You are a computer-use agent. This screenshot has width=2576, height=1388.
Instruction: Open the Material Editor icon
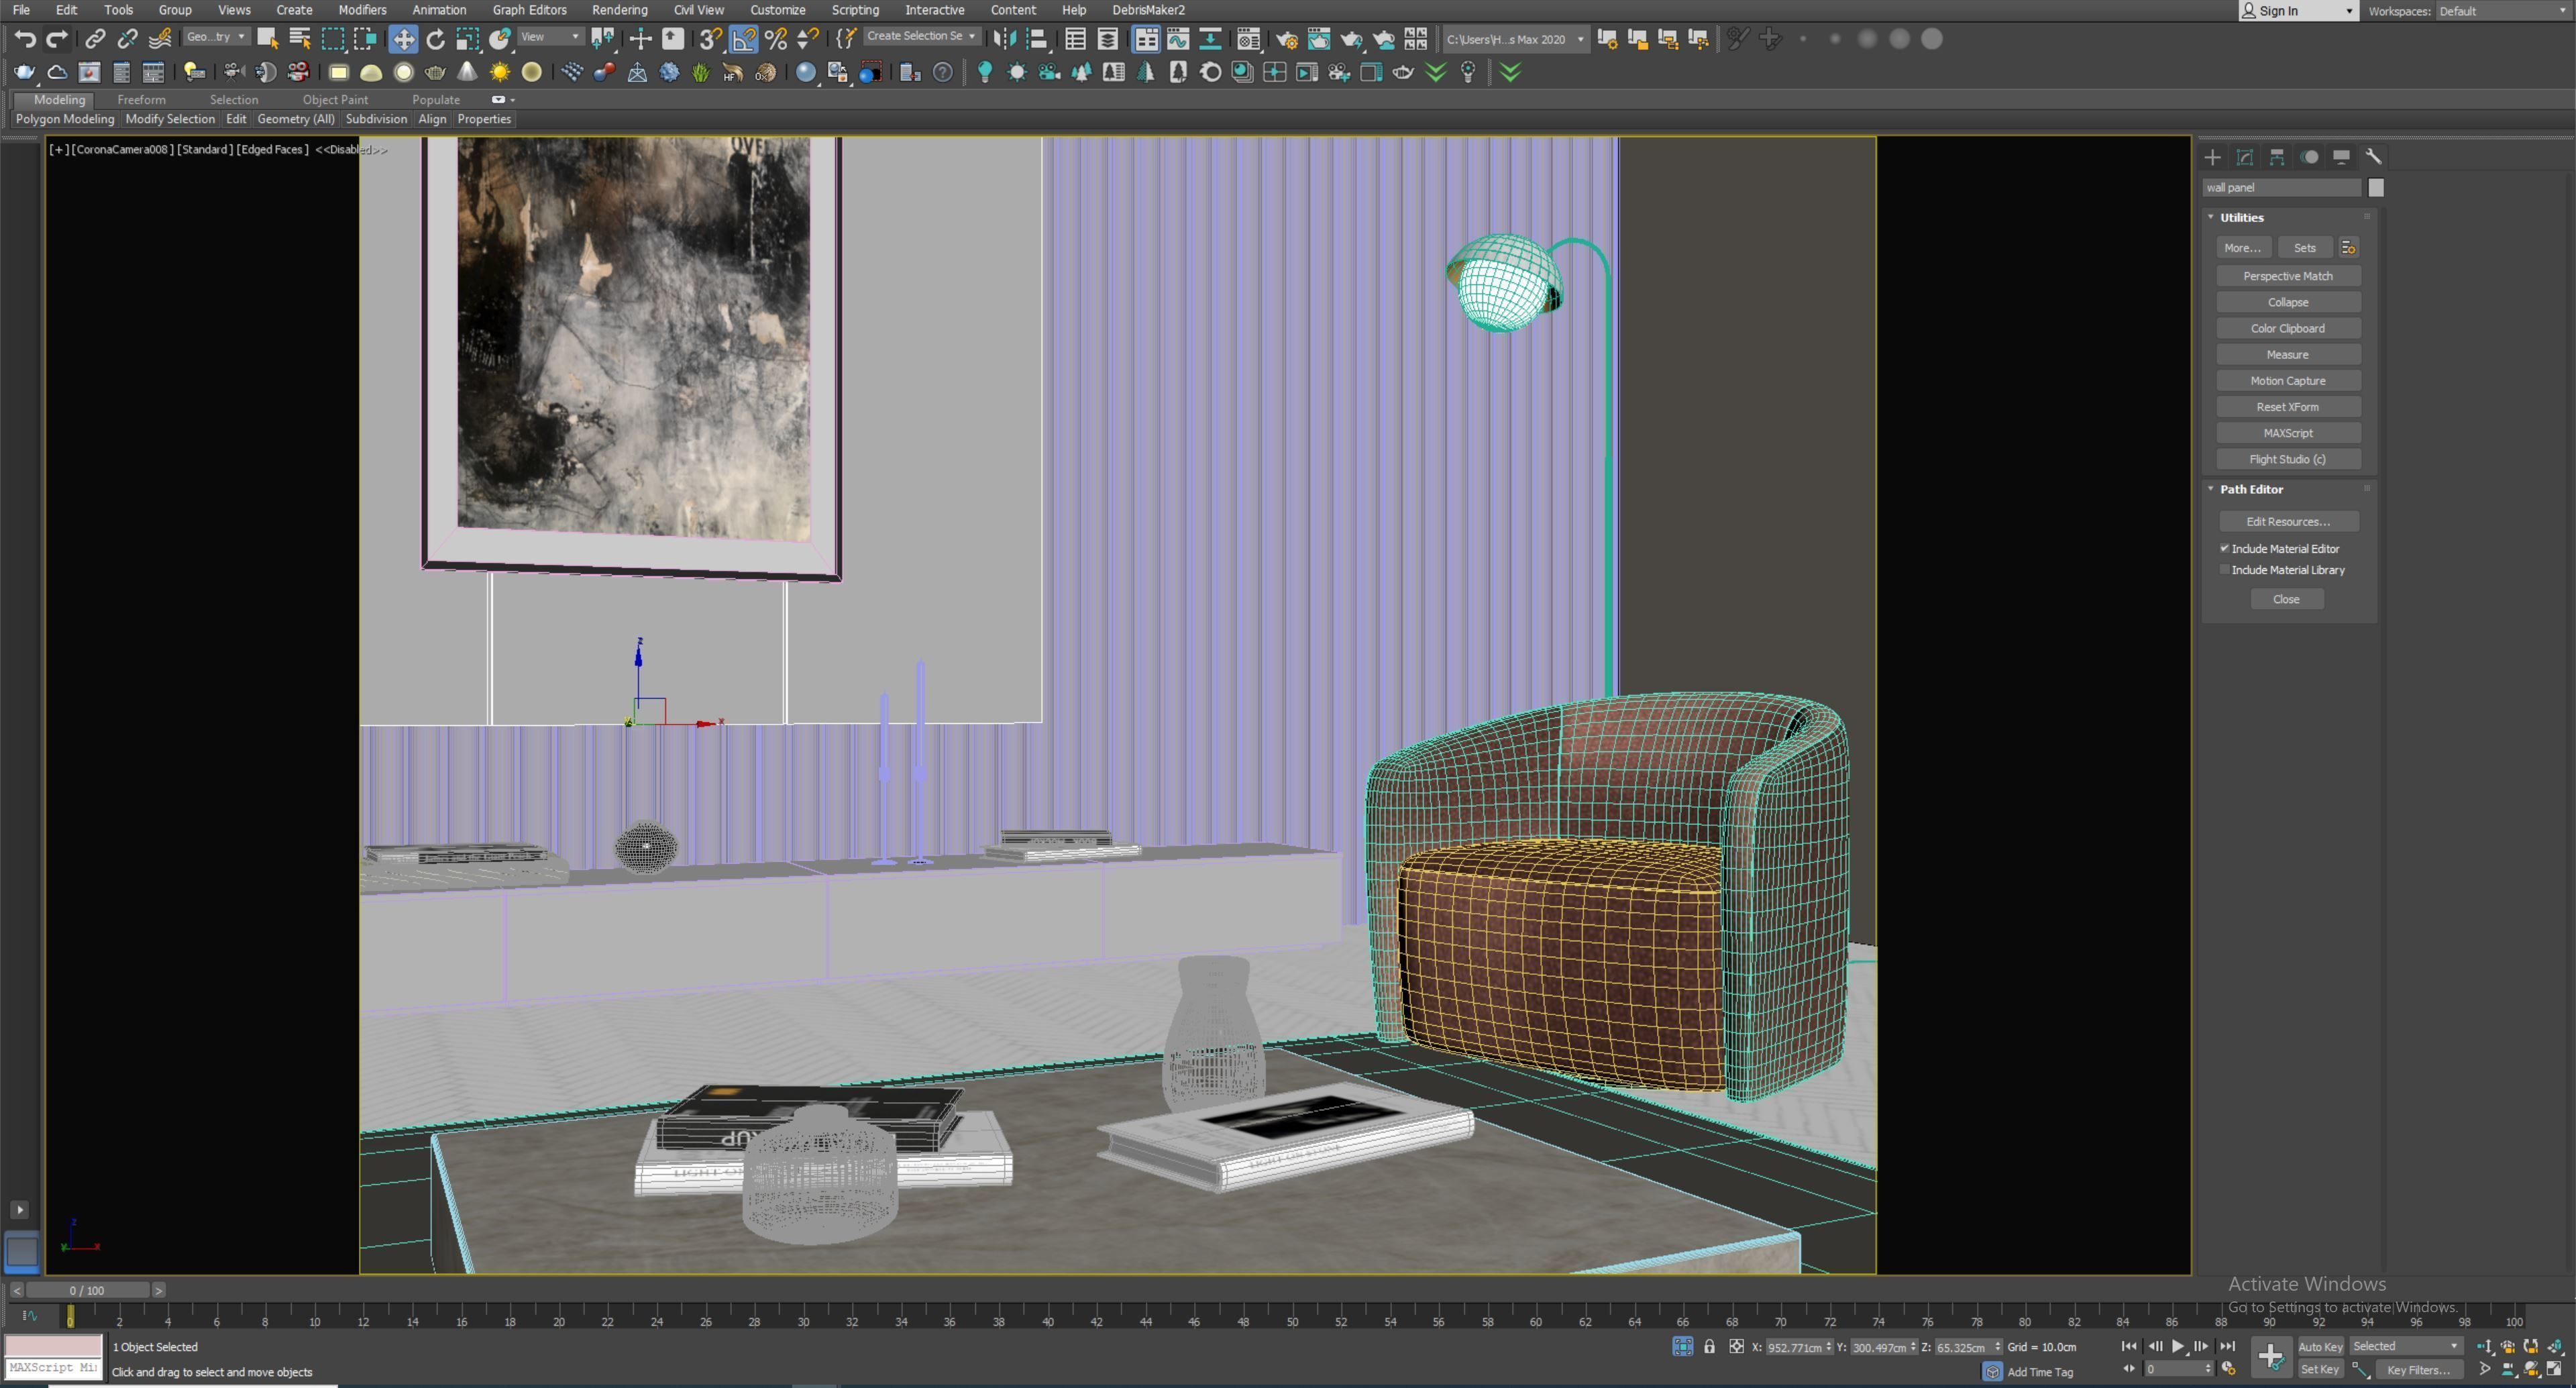(1248, 39)
